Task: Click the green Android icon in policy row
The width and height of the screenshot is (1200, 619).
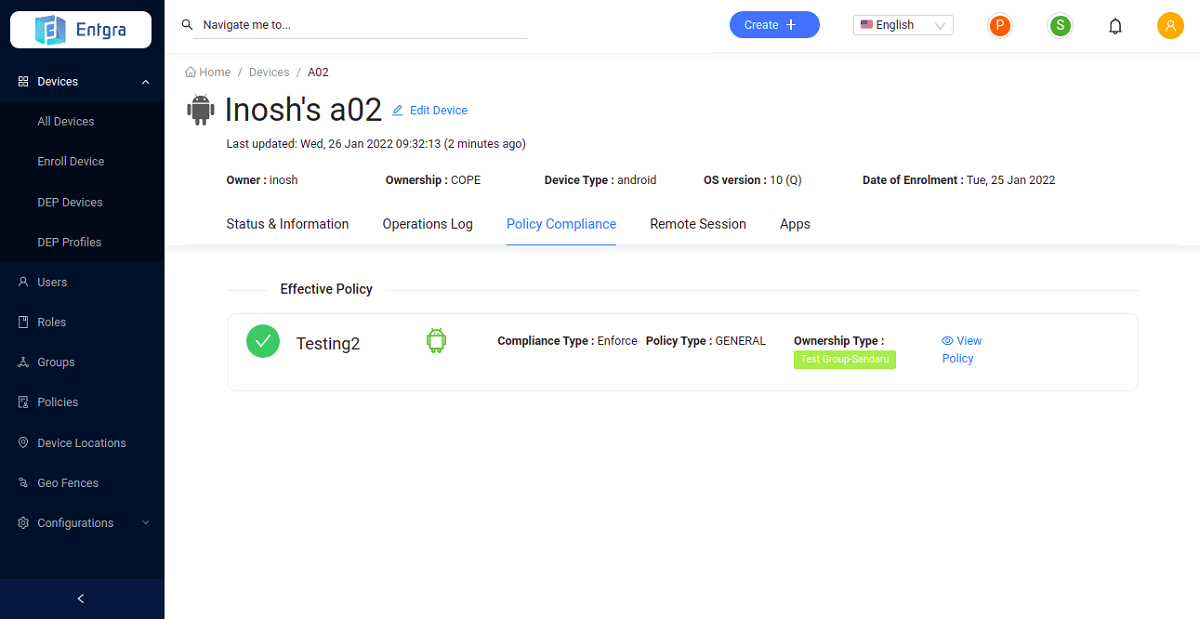Action: coord(435,341)
